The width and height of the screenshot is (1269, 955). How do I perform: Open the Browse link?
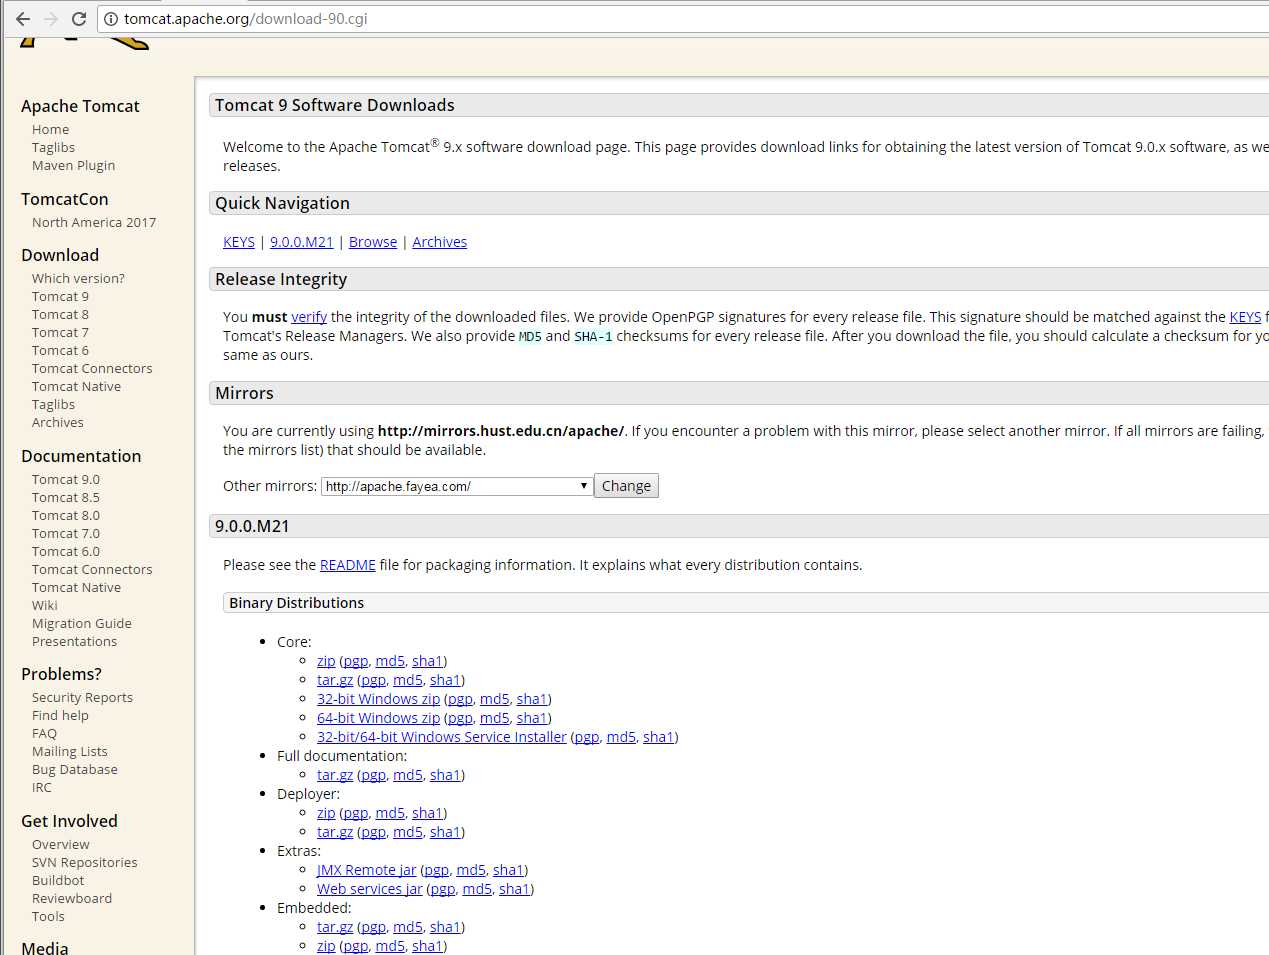(x=373, y=242)
